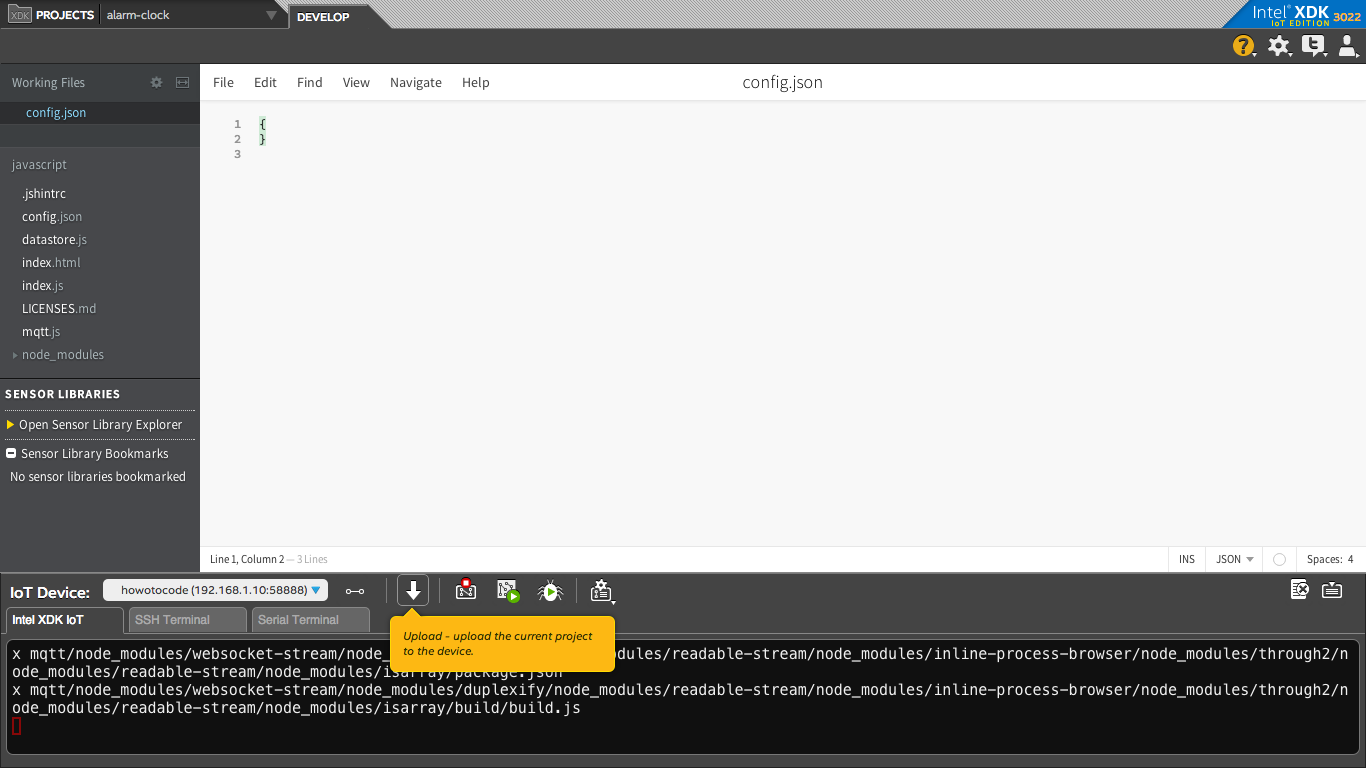The height and width of the screenshot is (768, 1366).
Task: Toggle the INS insert mode indicator
Action: point(1187,560)
